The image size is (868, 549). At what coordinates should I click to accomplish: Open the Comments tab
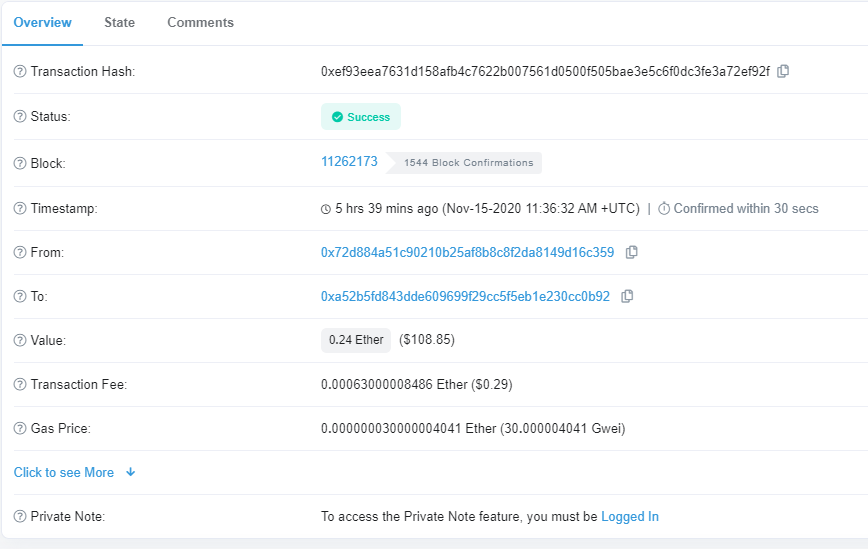pyautogui.click(x=200, y=23)
